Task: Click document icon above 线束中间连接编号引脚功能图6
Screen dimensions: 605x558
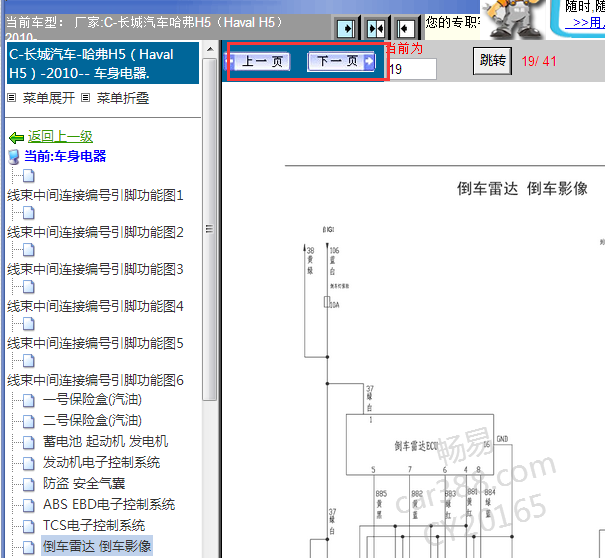Action: [x=29, y=361]
